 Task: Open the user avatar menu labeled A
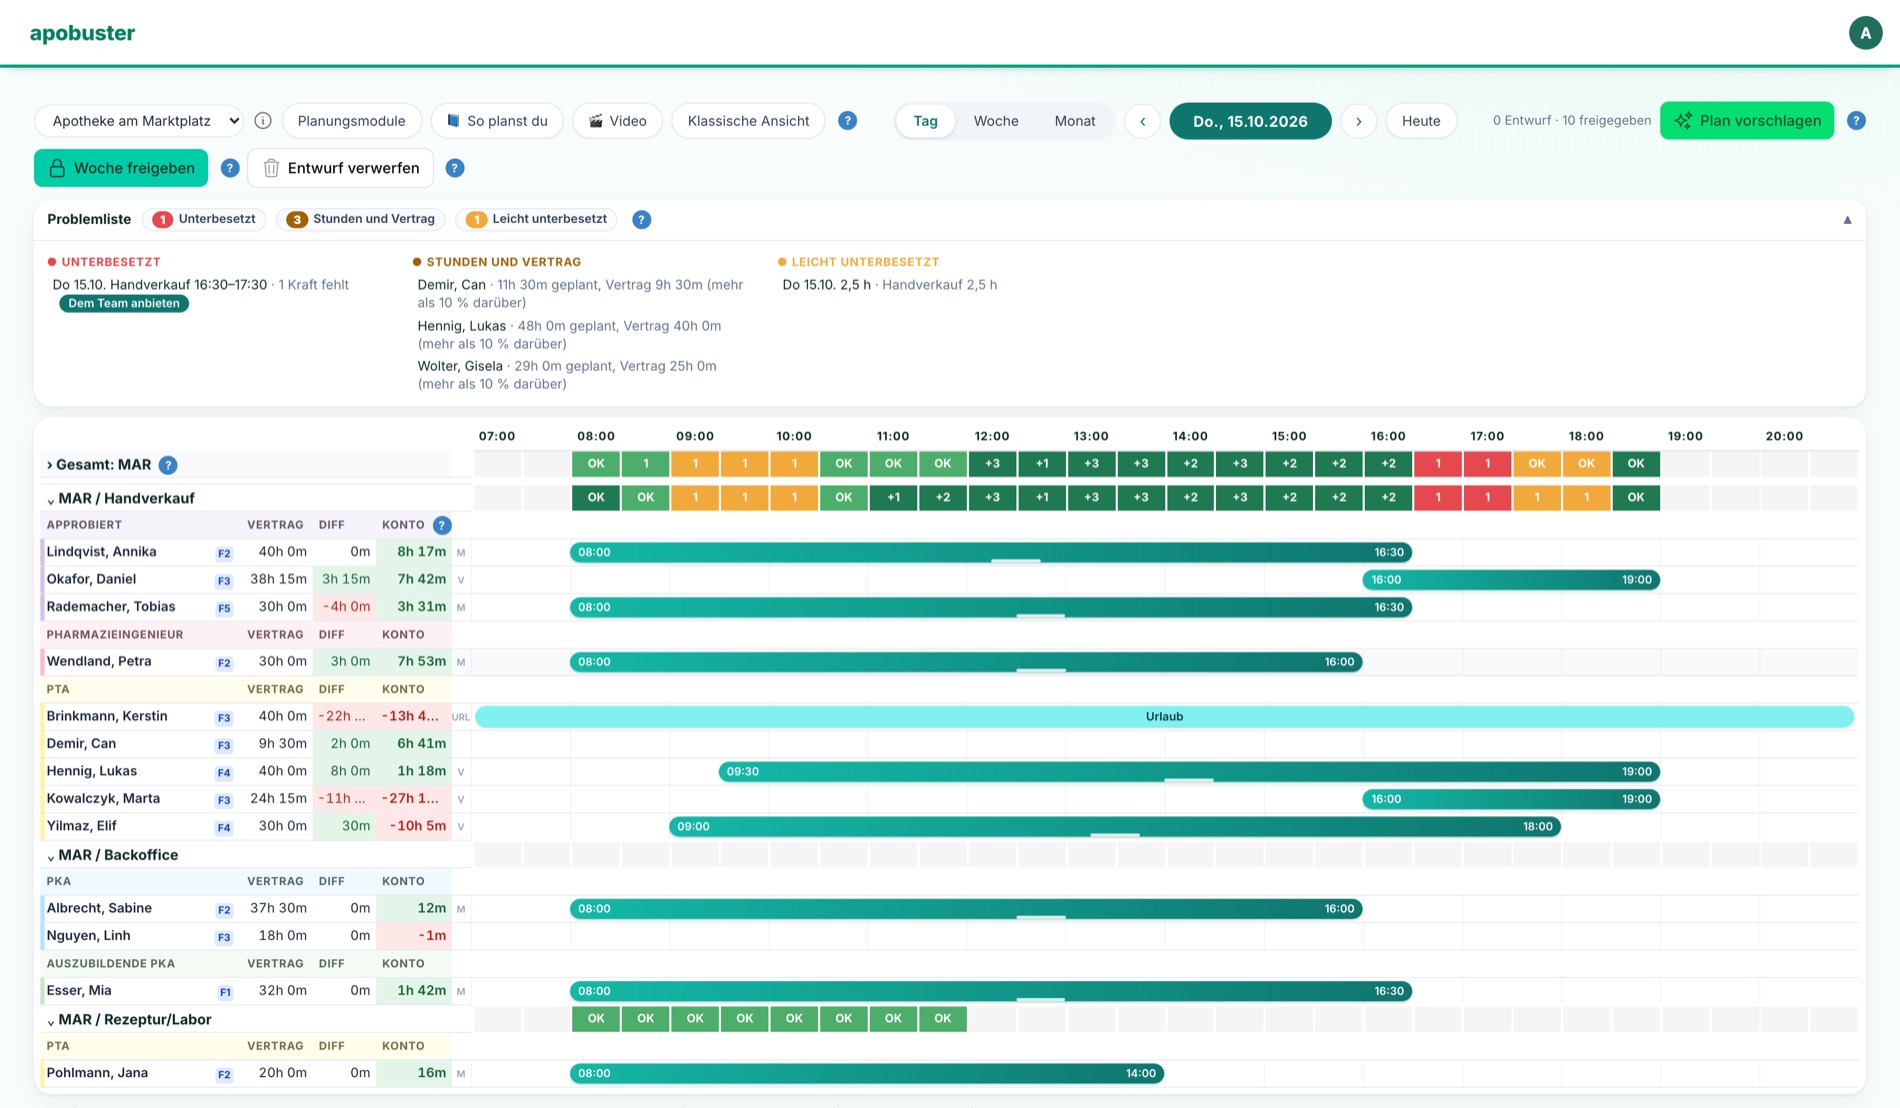(x=1865, y=33)
